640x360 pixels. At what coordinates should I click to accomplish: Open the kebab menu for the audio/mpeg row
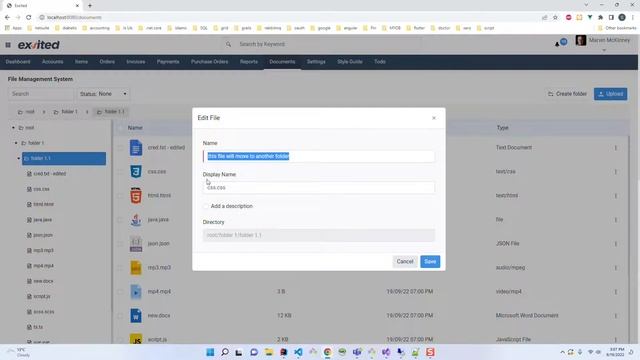(616, 268)
